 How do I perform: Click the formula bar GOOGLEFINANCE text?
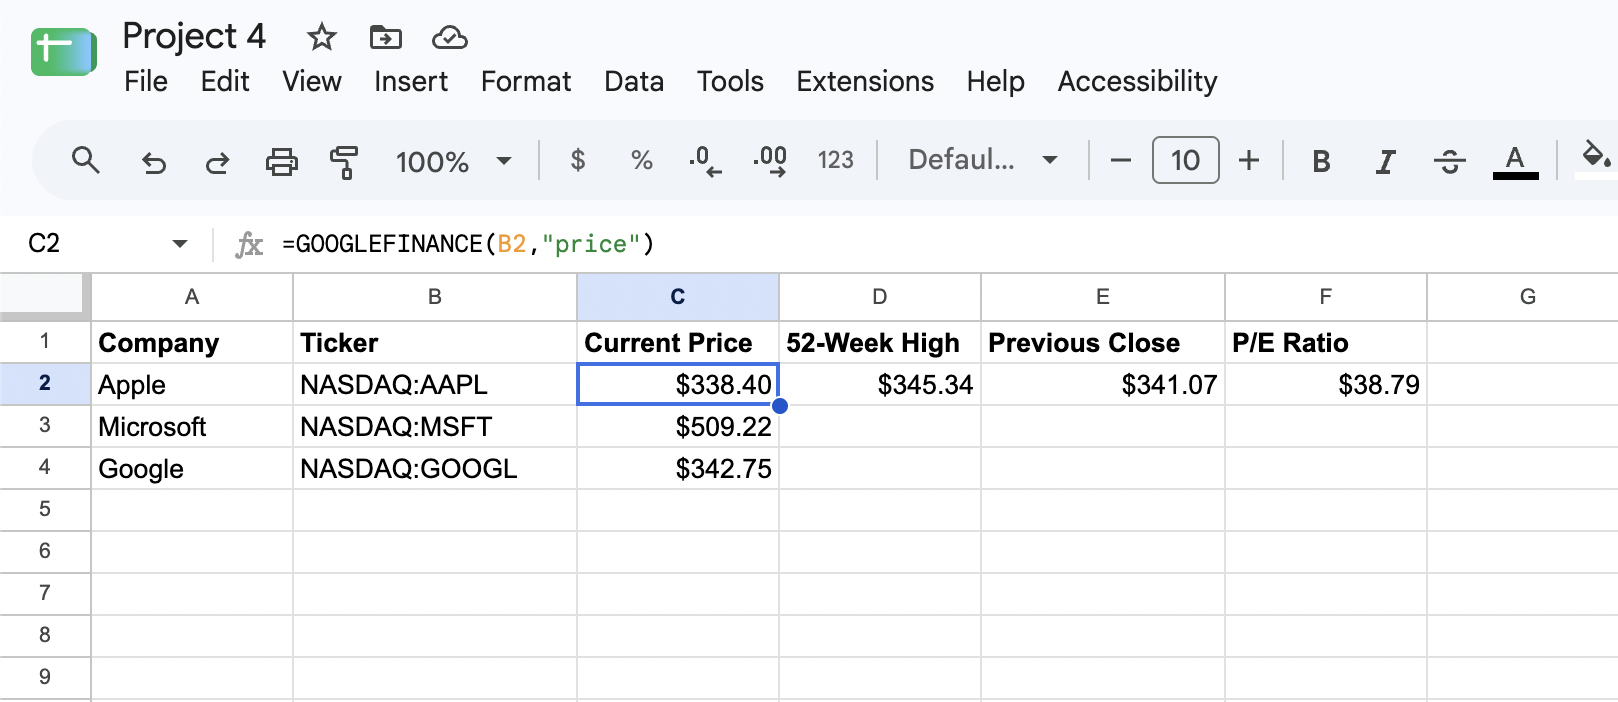[468, 244]
